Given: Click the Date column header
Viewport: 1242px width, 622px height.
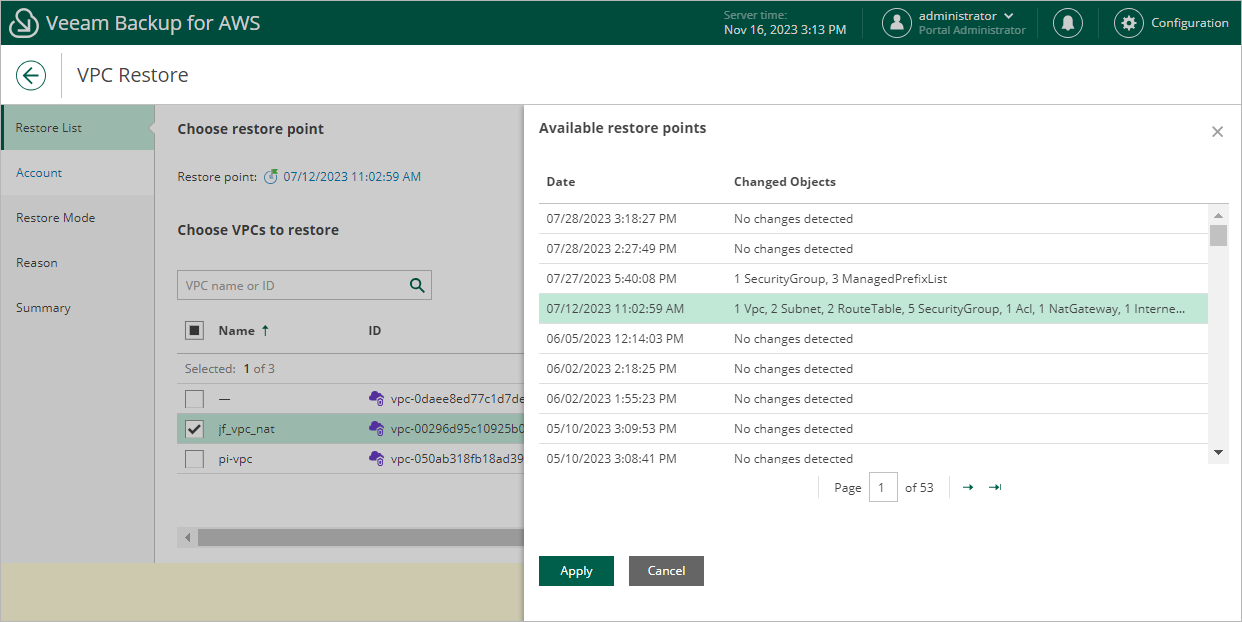Looking at the screenshot, I should (561, 182).
